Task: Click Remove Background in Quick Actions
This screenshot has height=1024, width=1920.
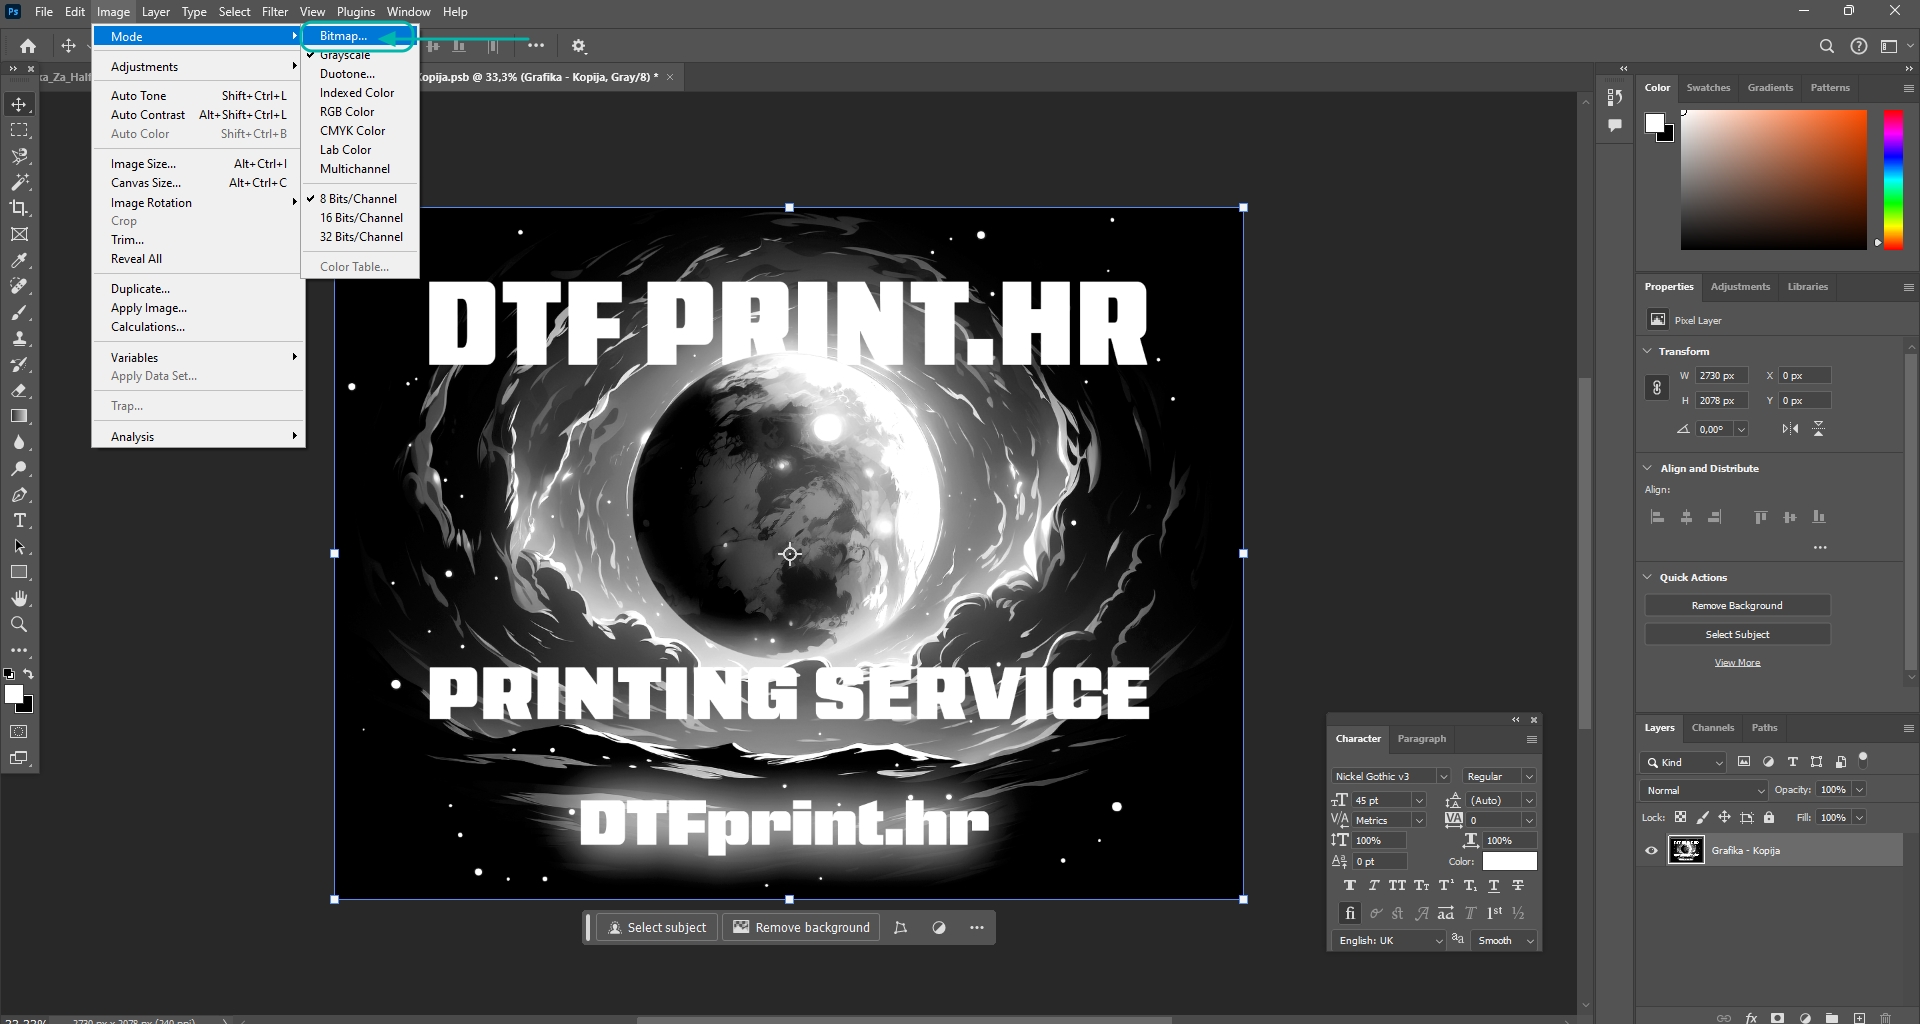Action: [1737, 606]
